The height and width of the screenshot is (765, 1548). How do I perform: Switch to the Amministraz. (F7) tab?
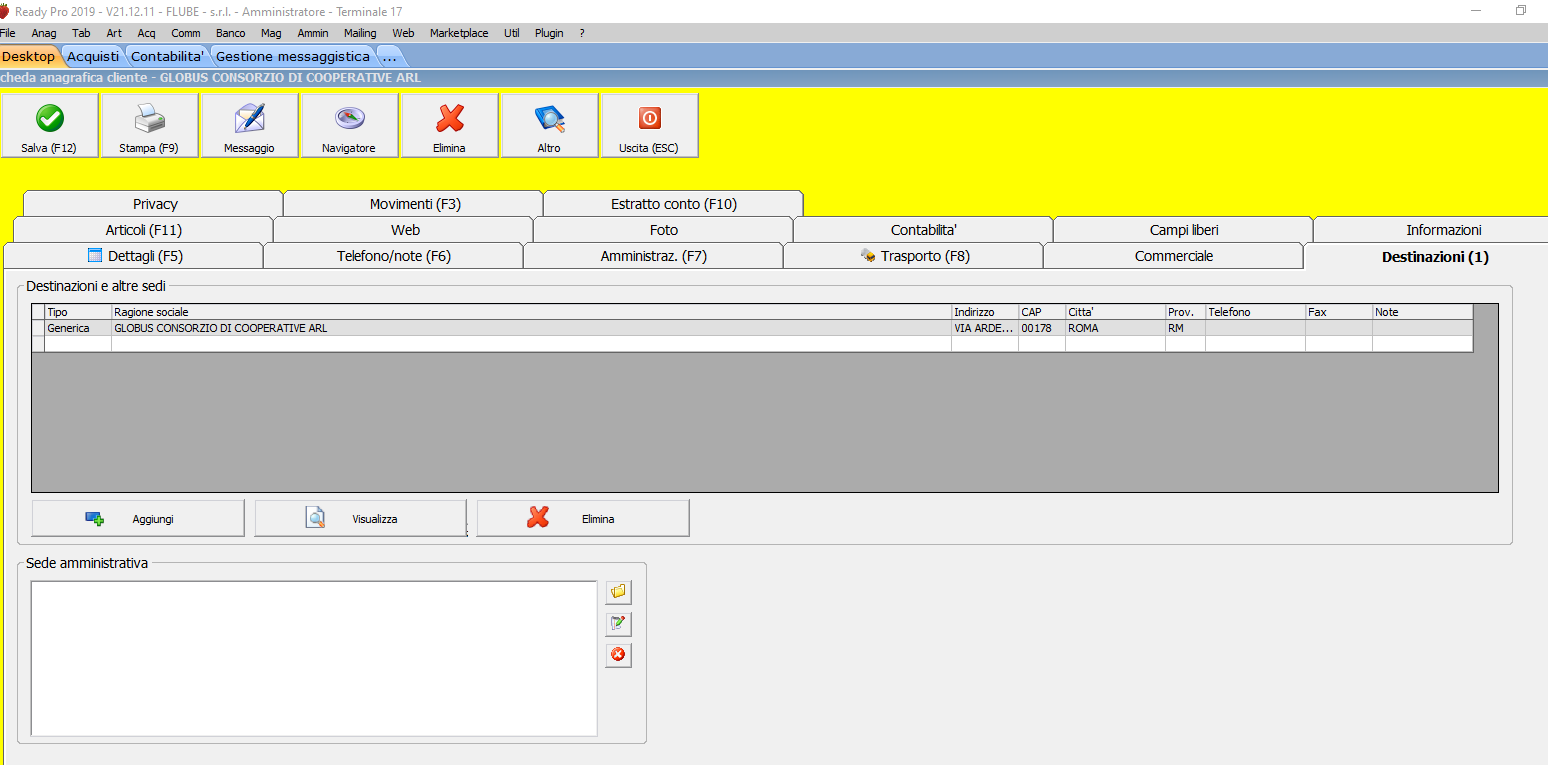[x=654, y=256]
